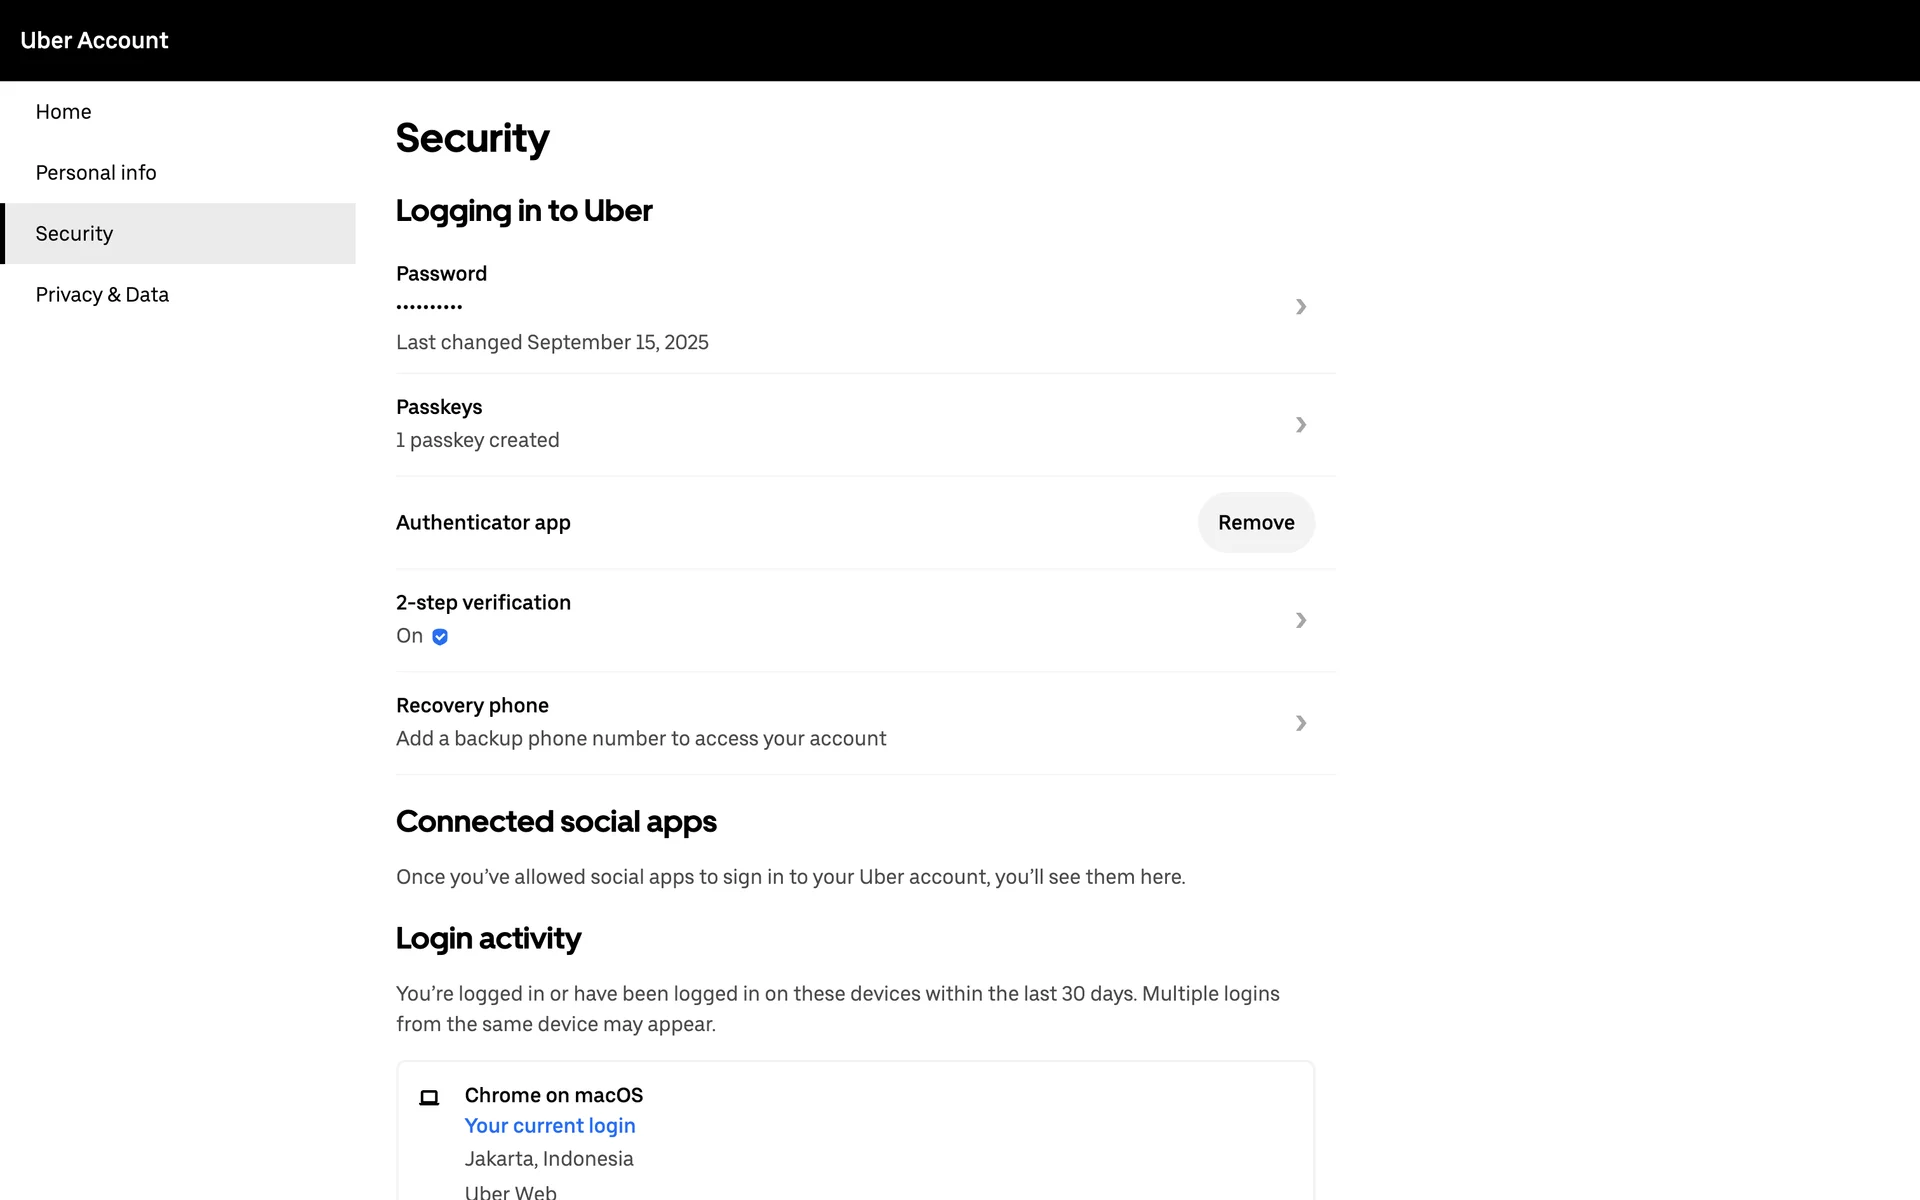The width and height of the screenshot is (1920, 1200).
Task: Click the Recovery phone label
Action: (x=472, y=706)
